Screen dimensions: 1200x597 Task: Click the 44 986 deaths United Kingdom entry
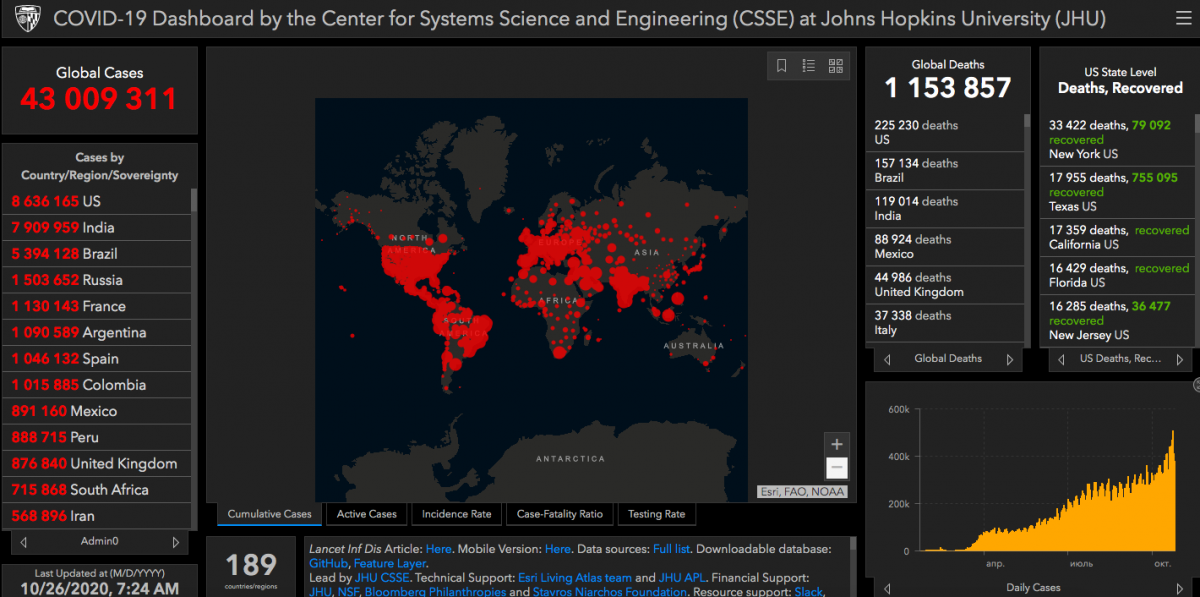click(945, 285)
